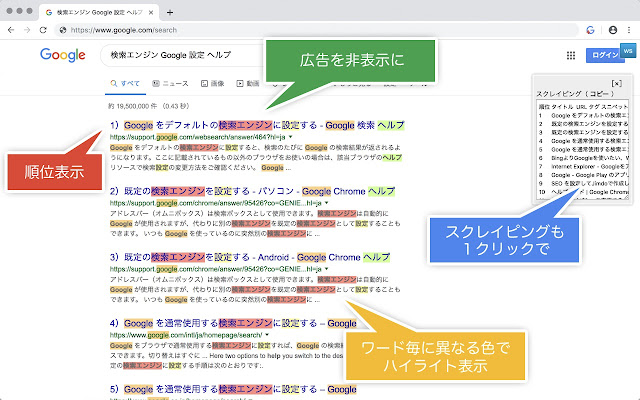Expand dropdown arrow beside intl/ja/homepage/search URL
Image resolution: width=640 pixels, height=400 pixels.
point(267,335)
